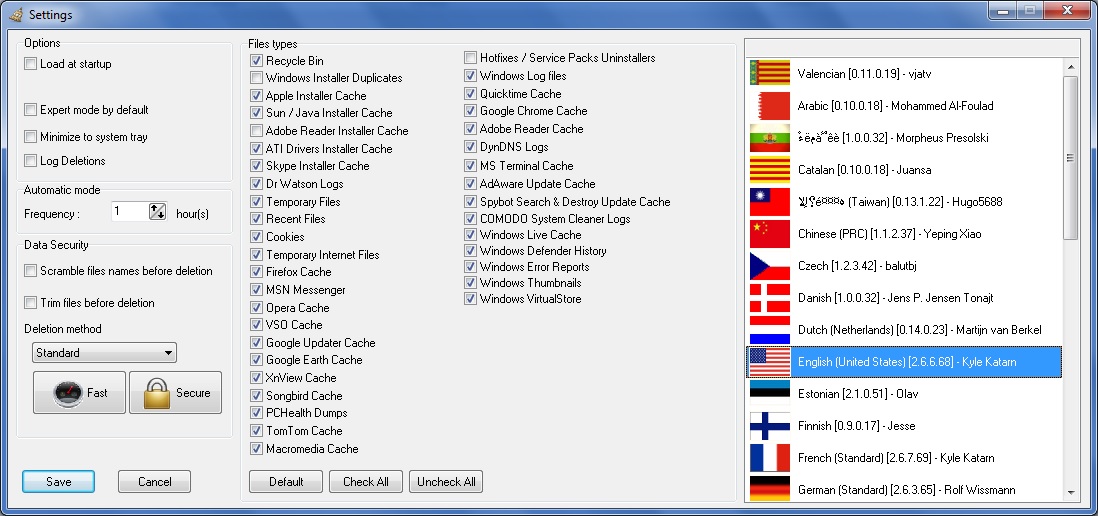Select Danish by Jens P. Jensen Tonajt

[x=904, y=298]
